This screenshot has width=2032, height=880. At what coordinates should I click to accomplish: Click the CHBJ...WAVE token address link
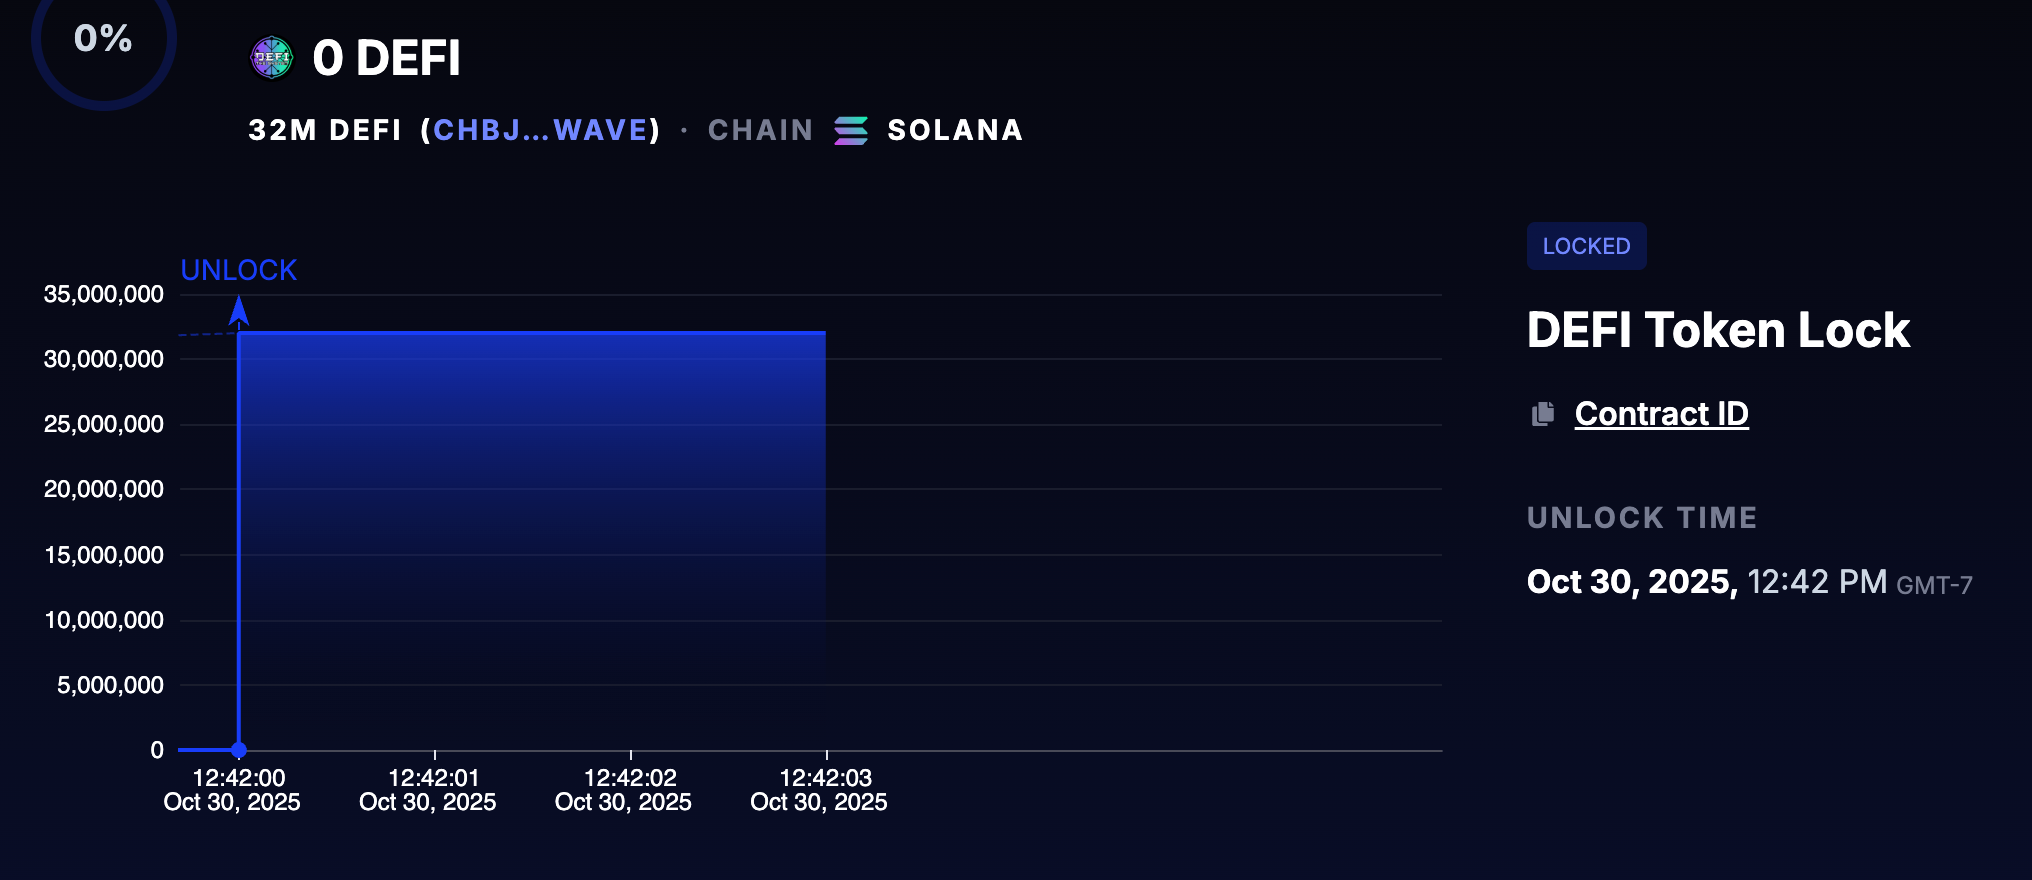pos(540,131)
